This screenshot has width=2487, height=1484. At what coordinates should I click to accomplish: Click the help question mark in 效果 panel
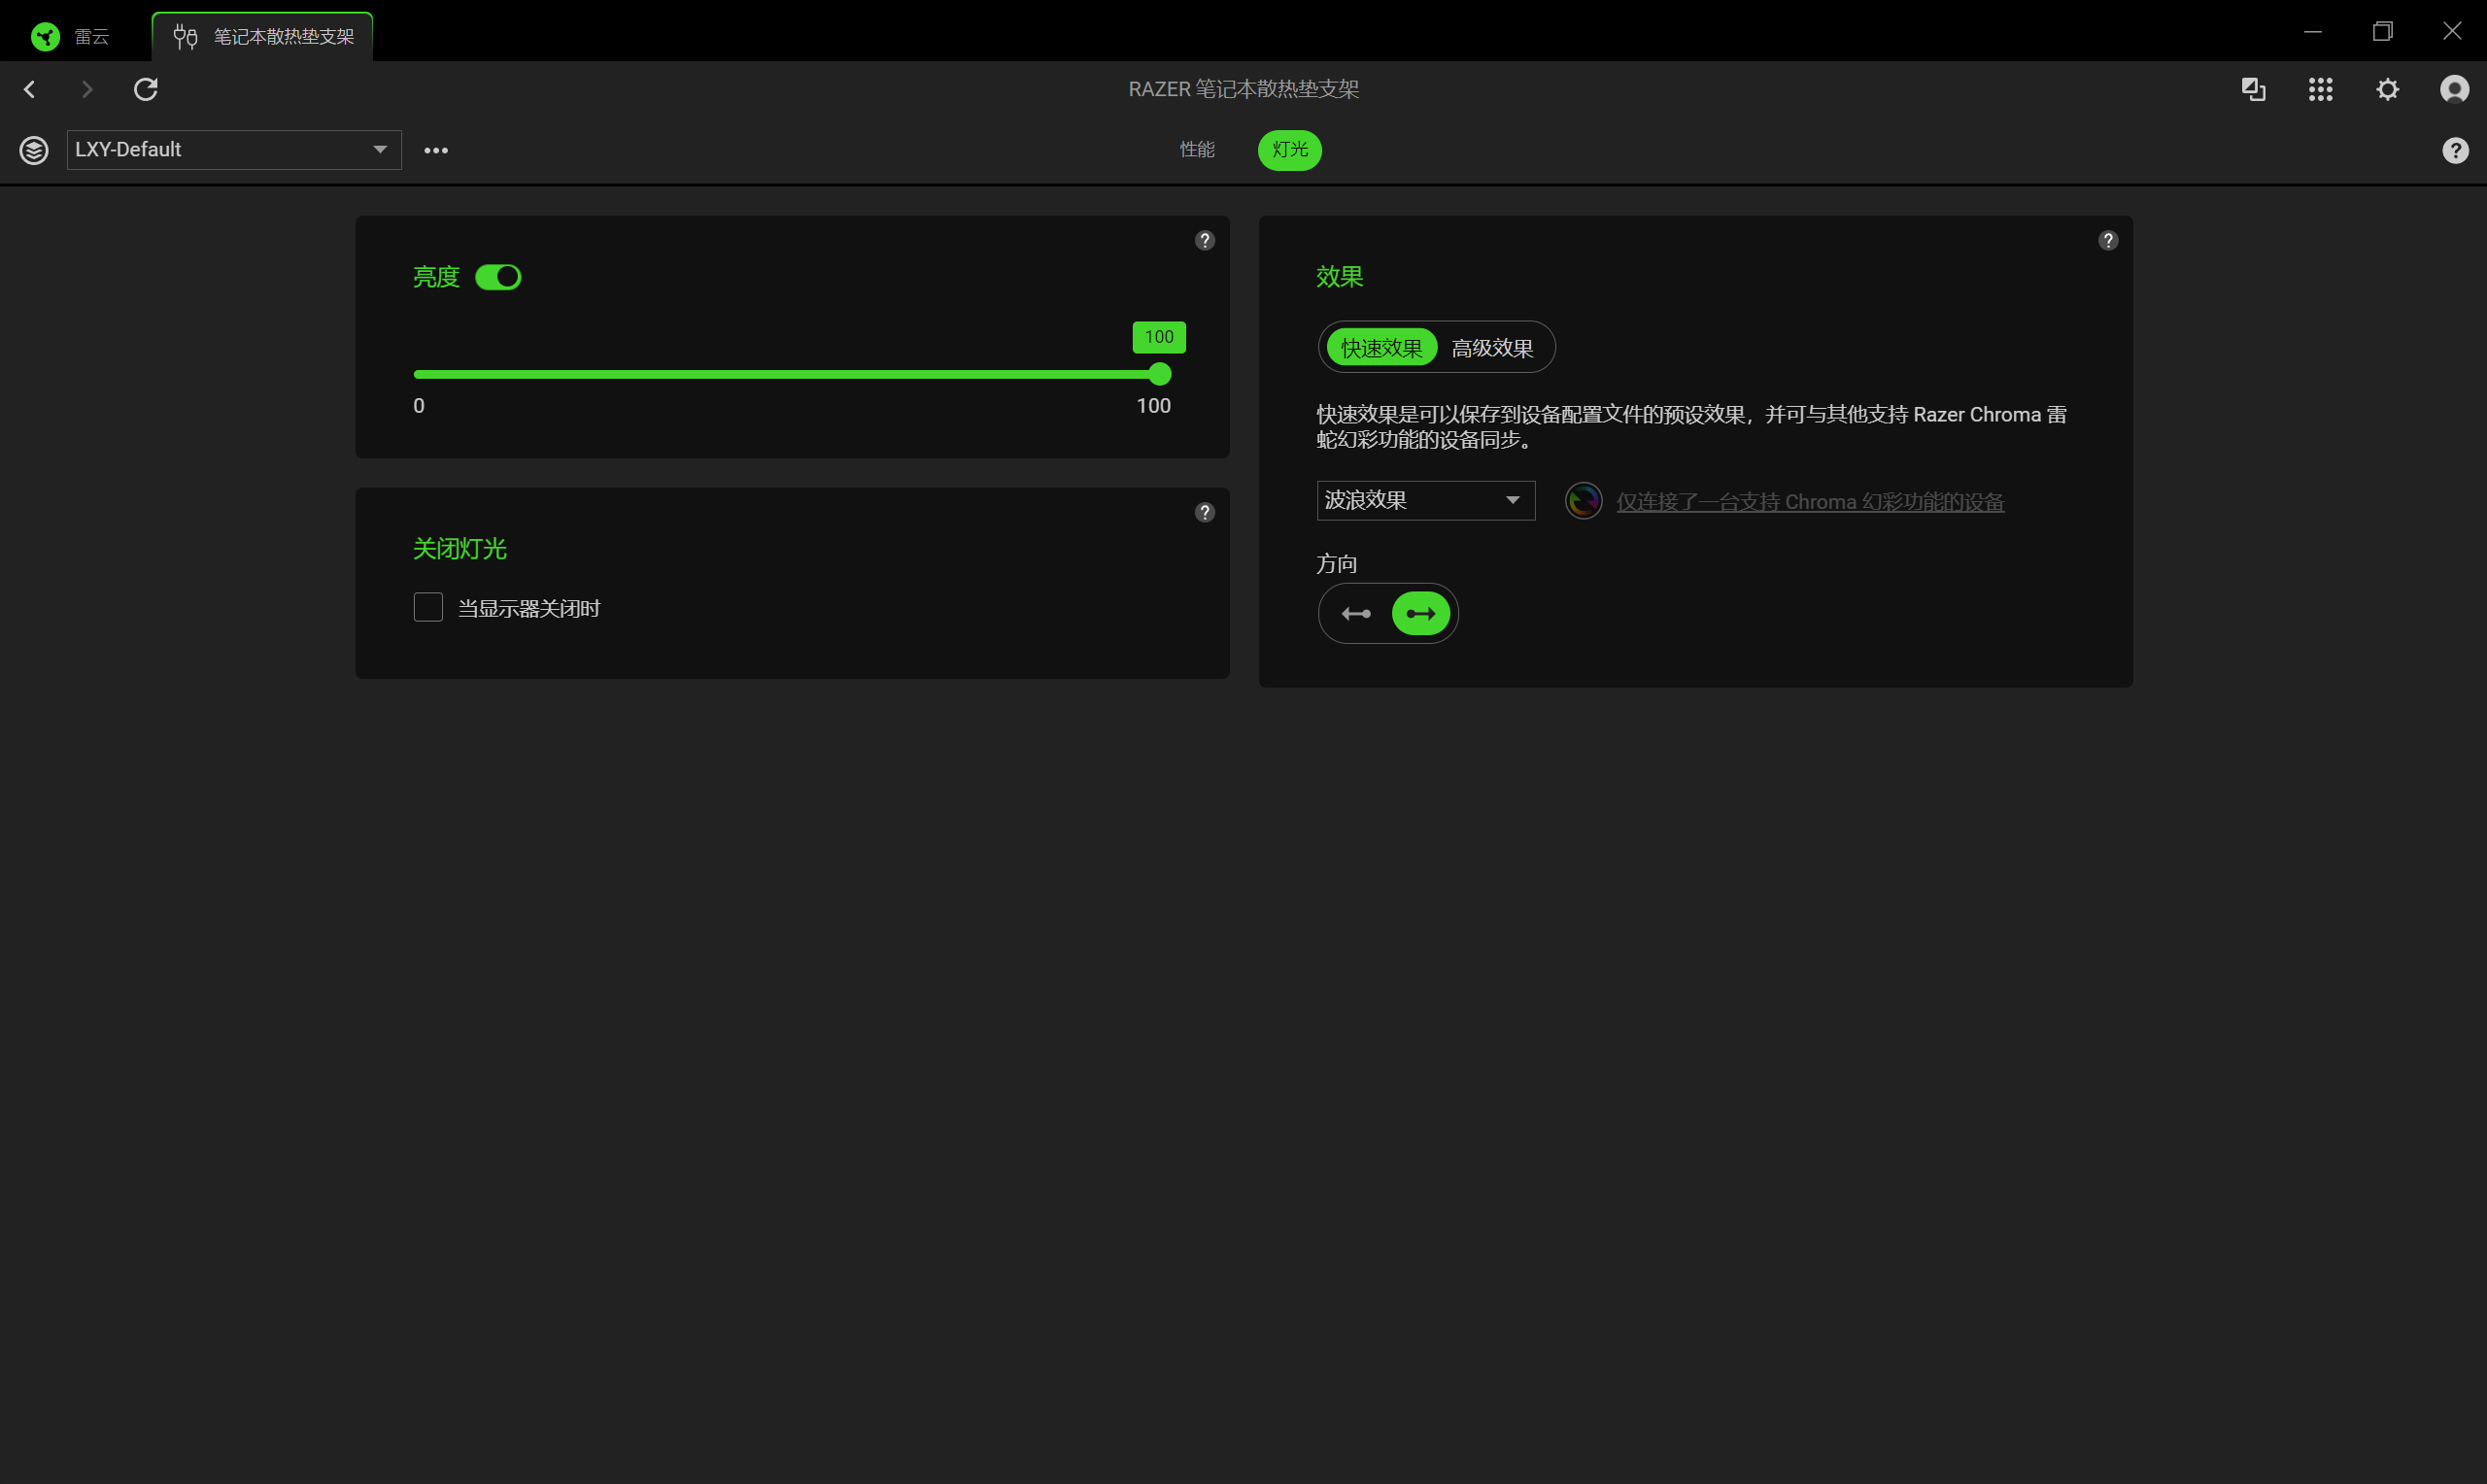tap(2107, 240)
